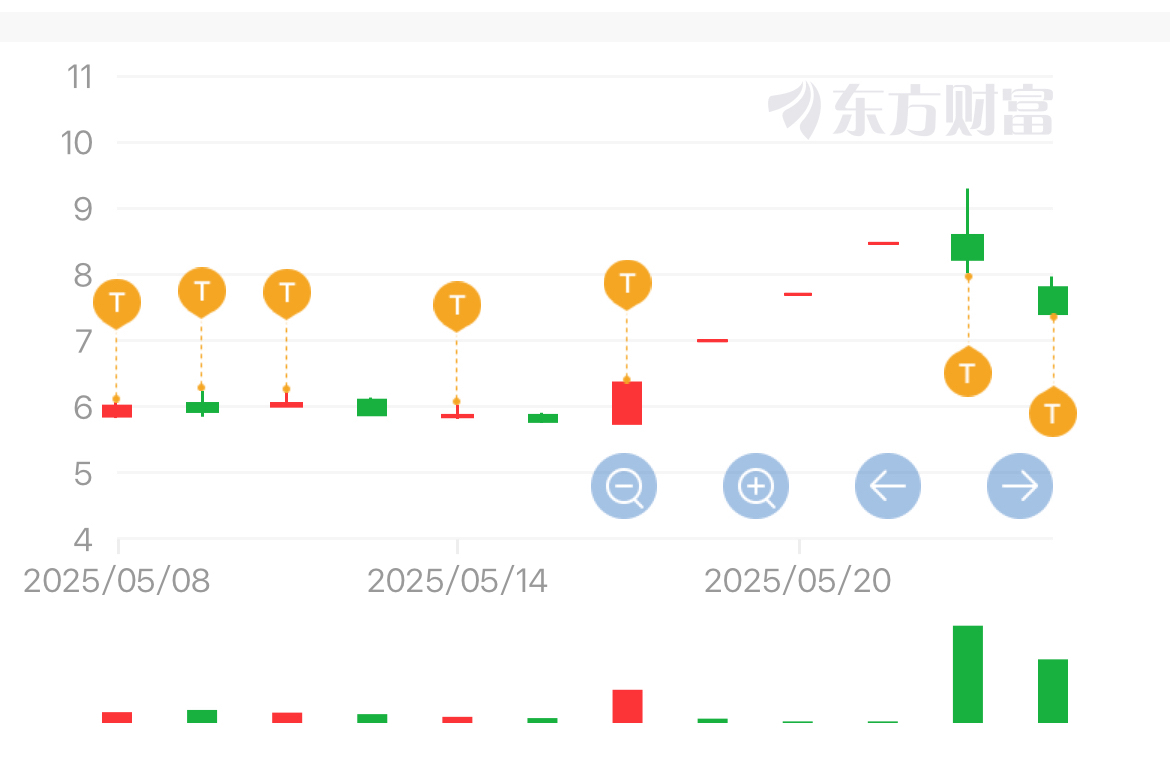Select the large red candlestick near 6

click(627, 403)
